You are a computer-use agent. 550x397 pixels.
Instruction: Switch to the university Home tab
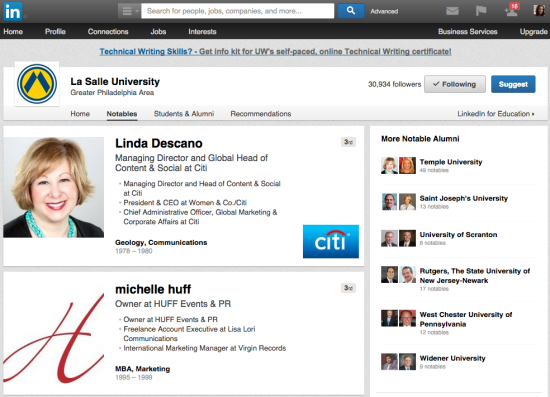[x=80, y=114]
